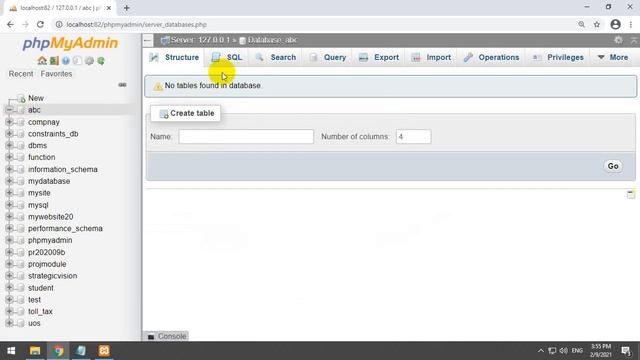Click the browser zoom magnifier icon
This screenshot has width=640, height=360.
[x=582, y=24]
